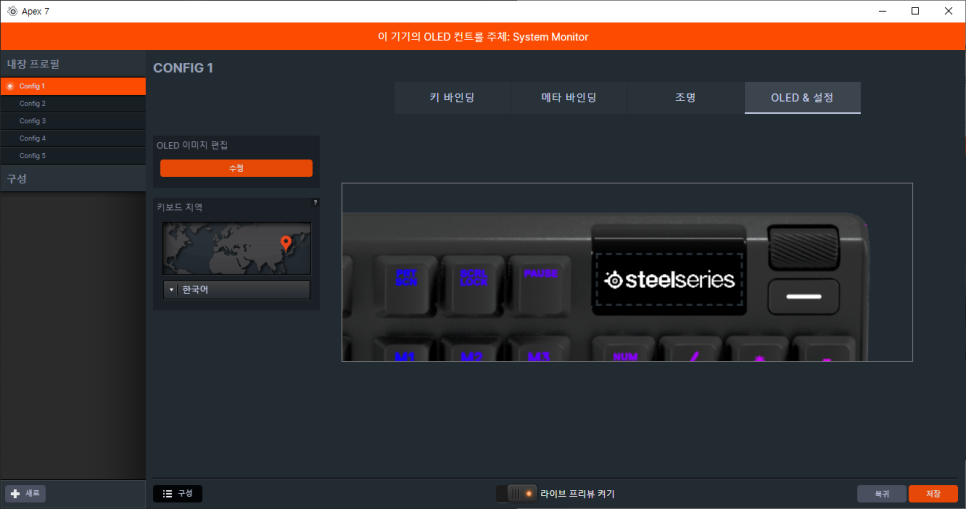Image resolution: width=966 pixels, height=509 pixels.
Task: Click the M3 key
Action: coord(539,350)
